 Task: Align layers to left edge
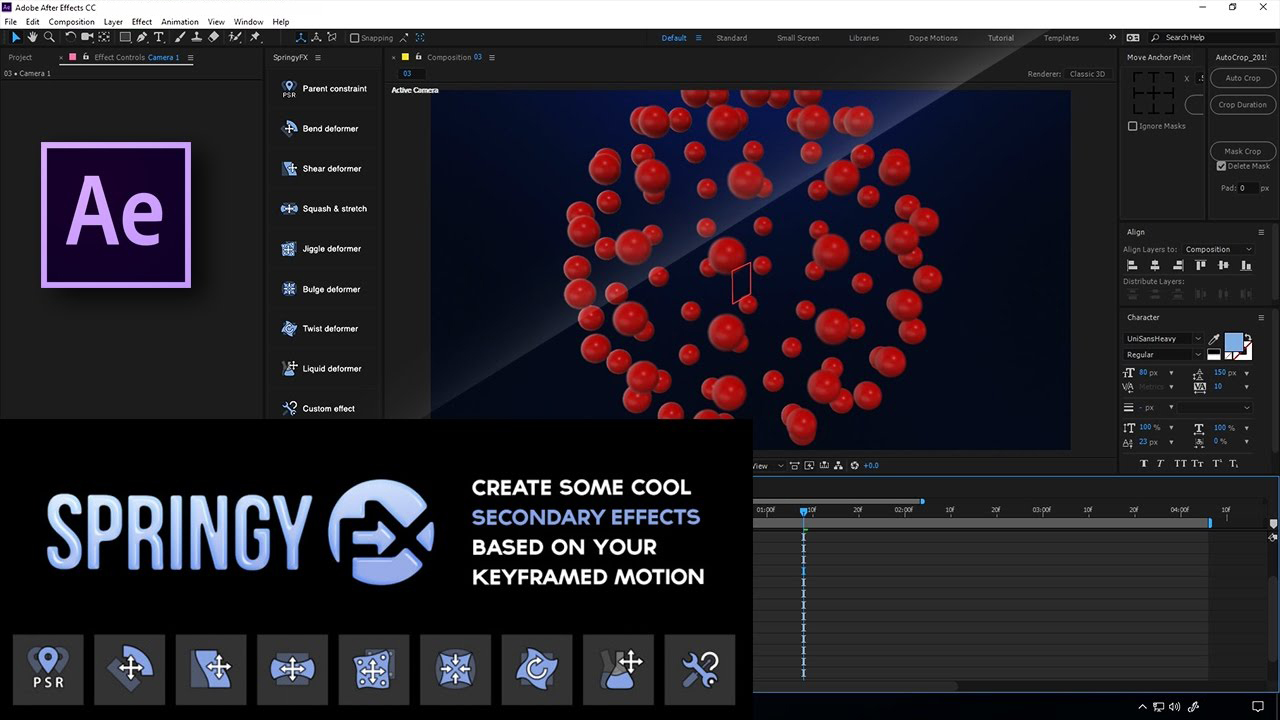1133,265
